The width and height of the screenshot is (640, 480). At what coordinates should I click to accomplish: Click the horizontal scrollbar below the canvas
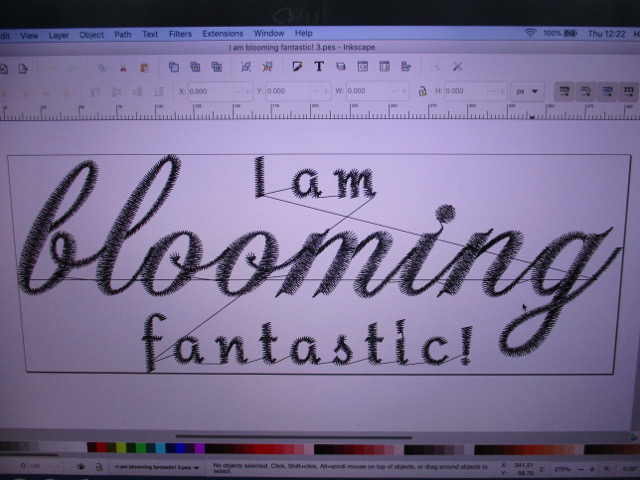click(293, 437)
